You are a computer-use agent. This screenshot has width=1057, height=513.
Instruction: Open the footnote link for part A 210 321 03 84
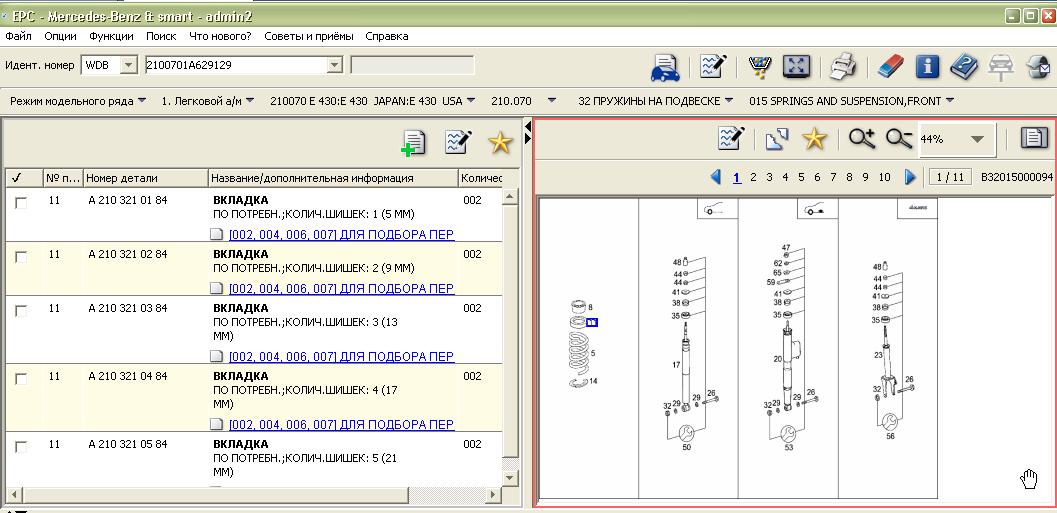click(x=341, y=356)
